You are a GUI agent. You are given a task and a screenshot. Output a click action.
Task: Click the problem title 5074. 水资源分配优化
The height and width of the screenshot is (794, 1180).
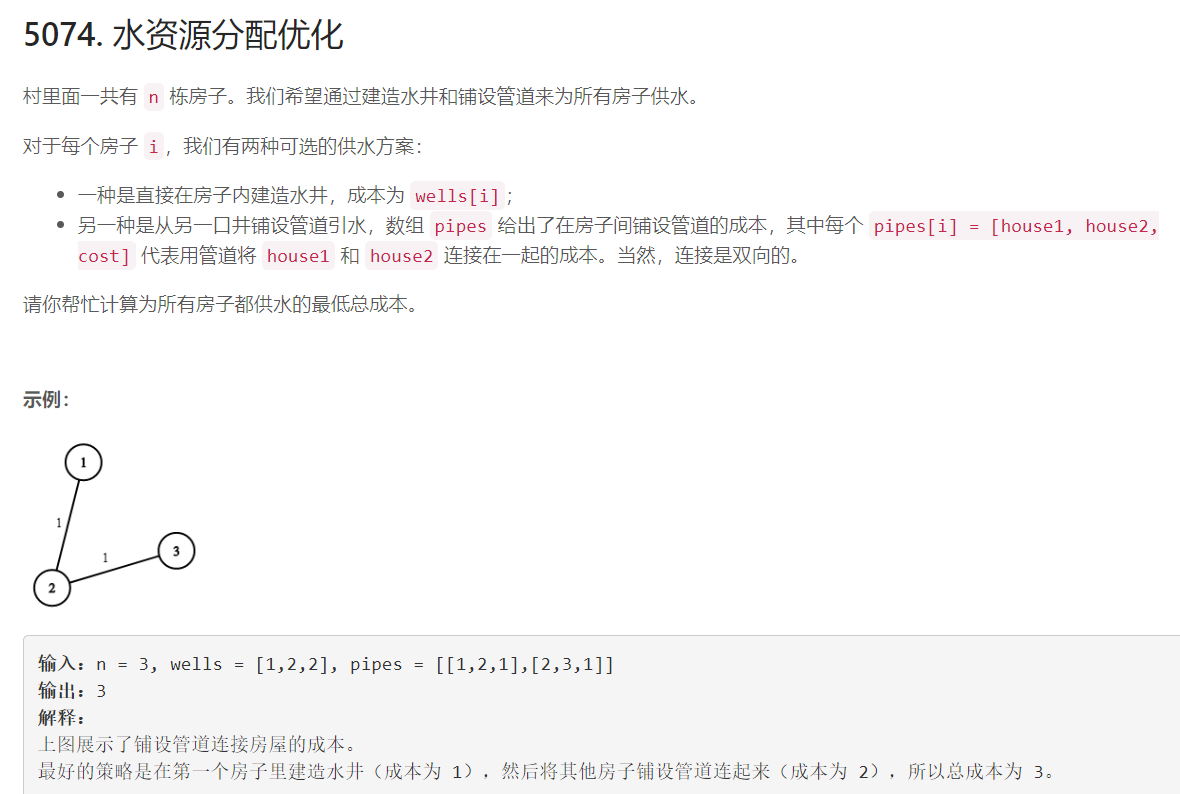click(184, 35)
